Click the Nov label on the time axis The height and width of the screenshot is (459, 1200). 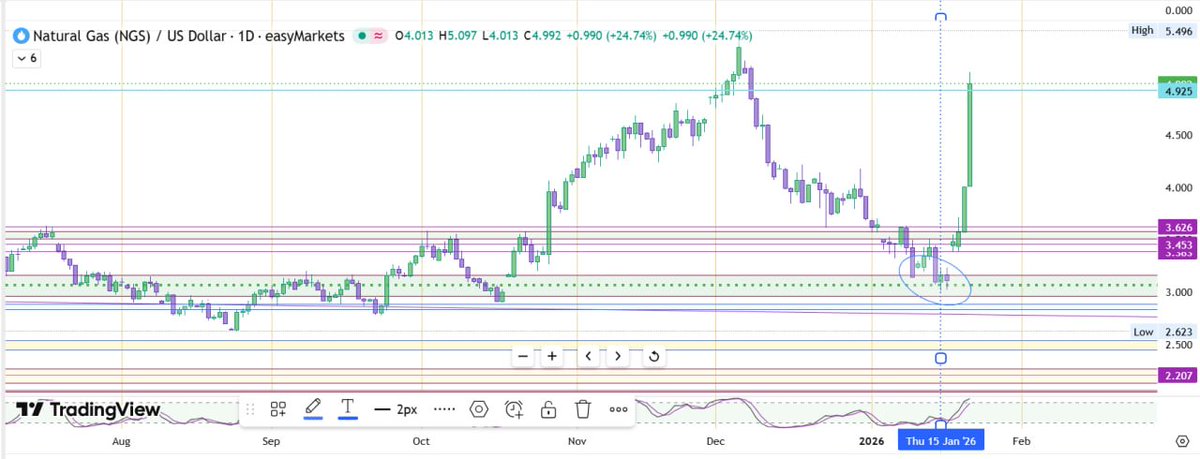(x=575, y=440)
